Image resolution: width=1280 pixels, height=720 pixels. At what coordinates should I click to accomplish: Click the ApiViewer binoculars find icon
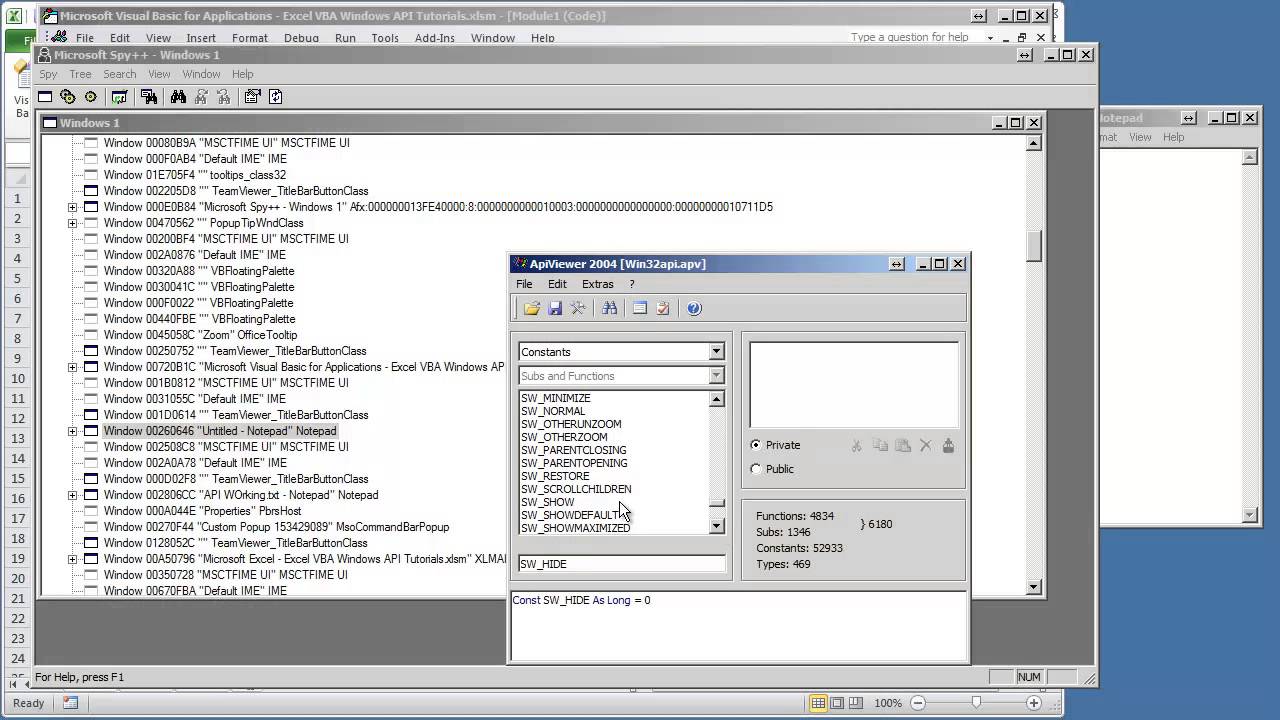pyautogui.click(x=610, y=308)
